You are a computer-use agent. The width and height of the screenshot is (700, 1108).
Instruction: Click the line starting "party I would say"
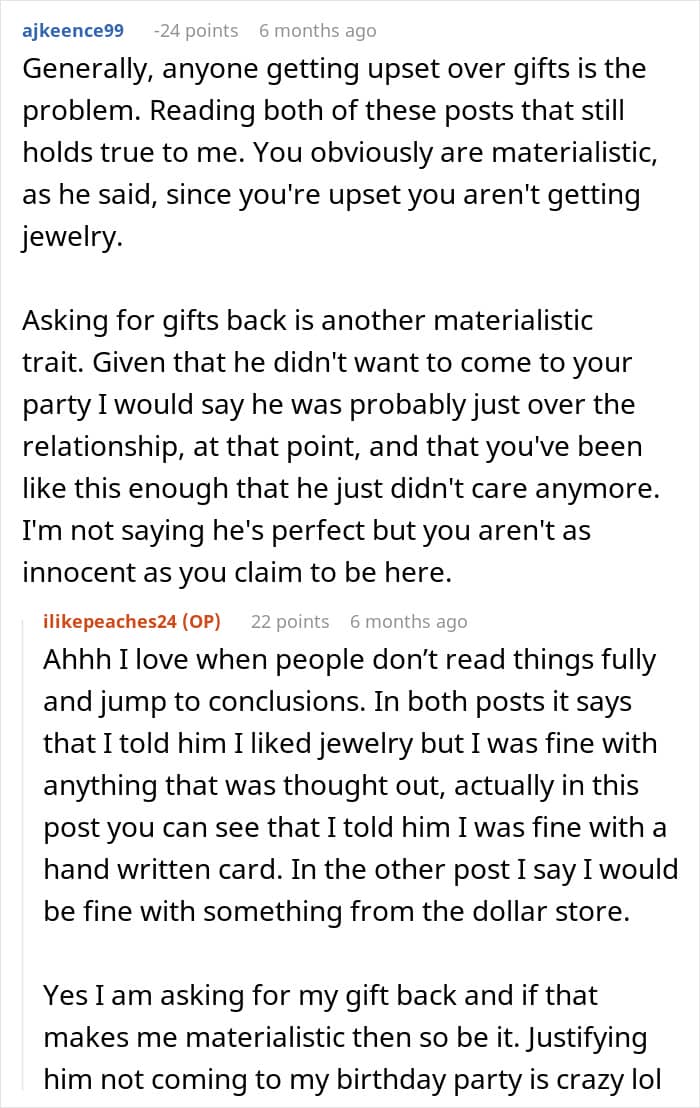point(328,405)
